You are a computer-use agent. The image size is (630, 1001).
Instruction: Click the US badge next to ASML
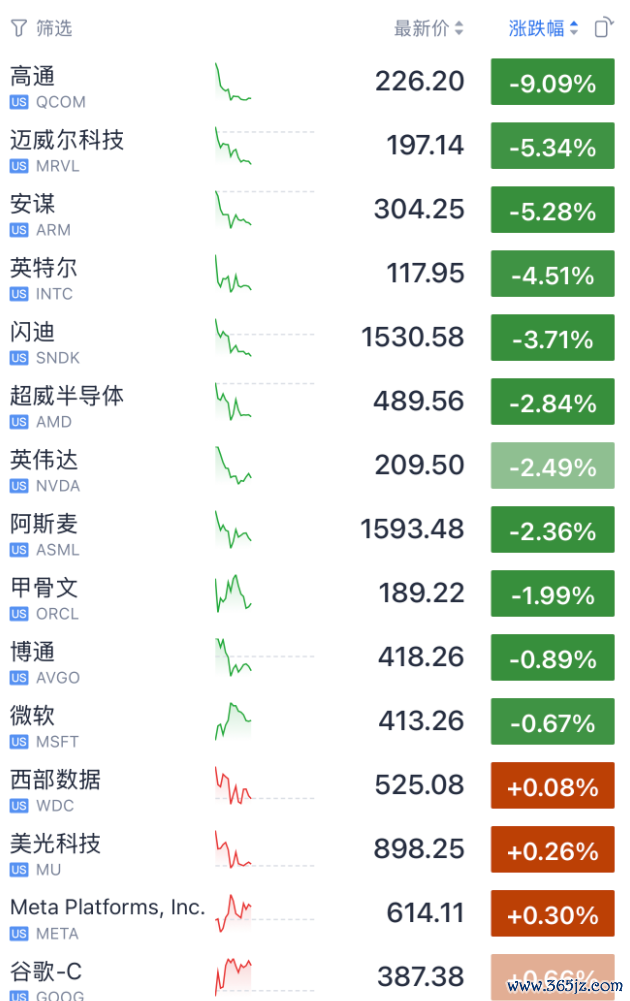click(19, 550)
